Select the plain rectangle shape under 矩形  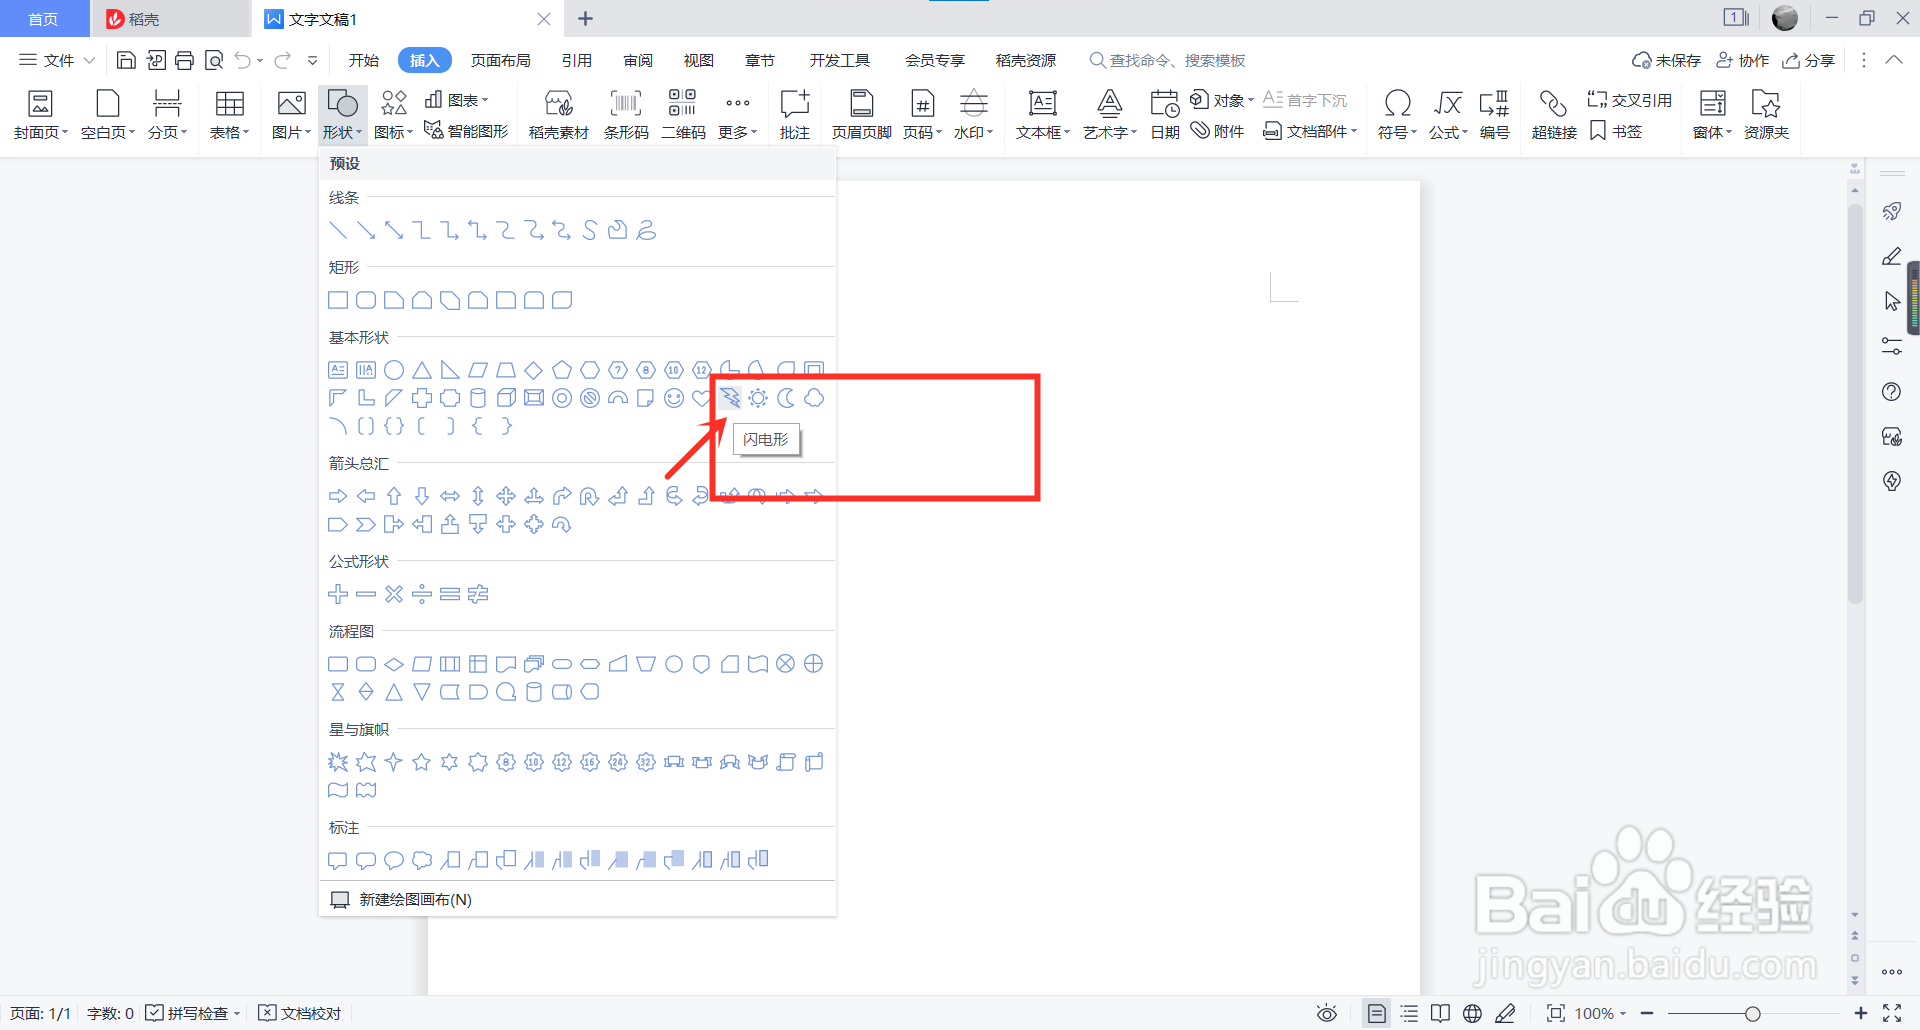tap(338, 300)
